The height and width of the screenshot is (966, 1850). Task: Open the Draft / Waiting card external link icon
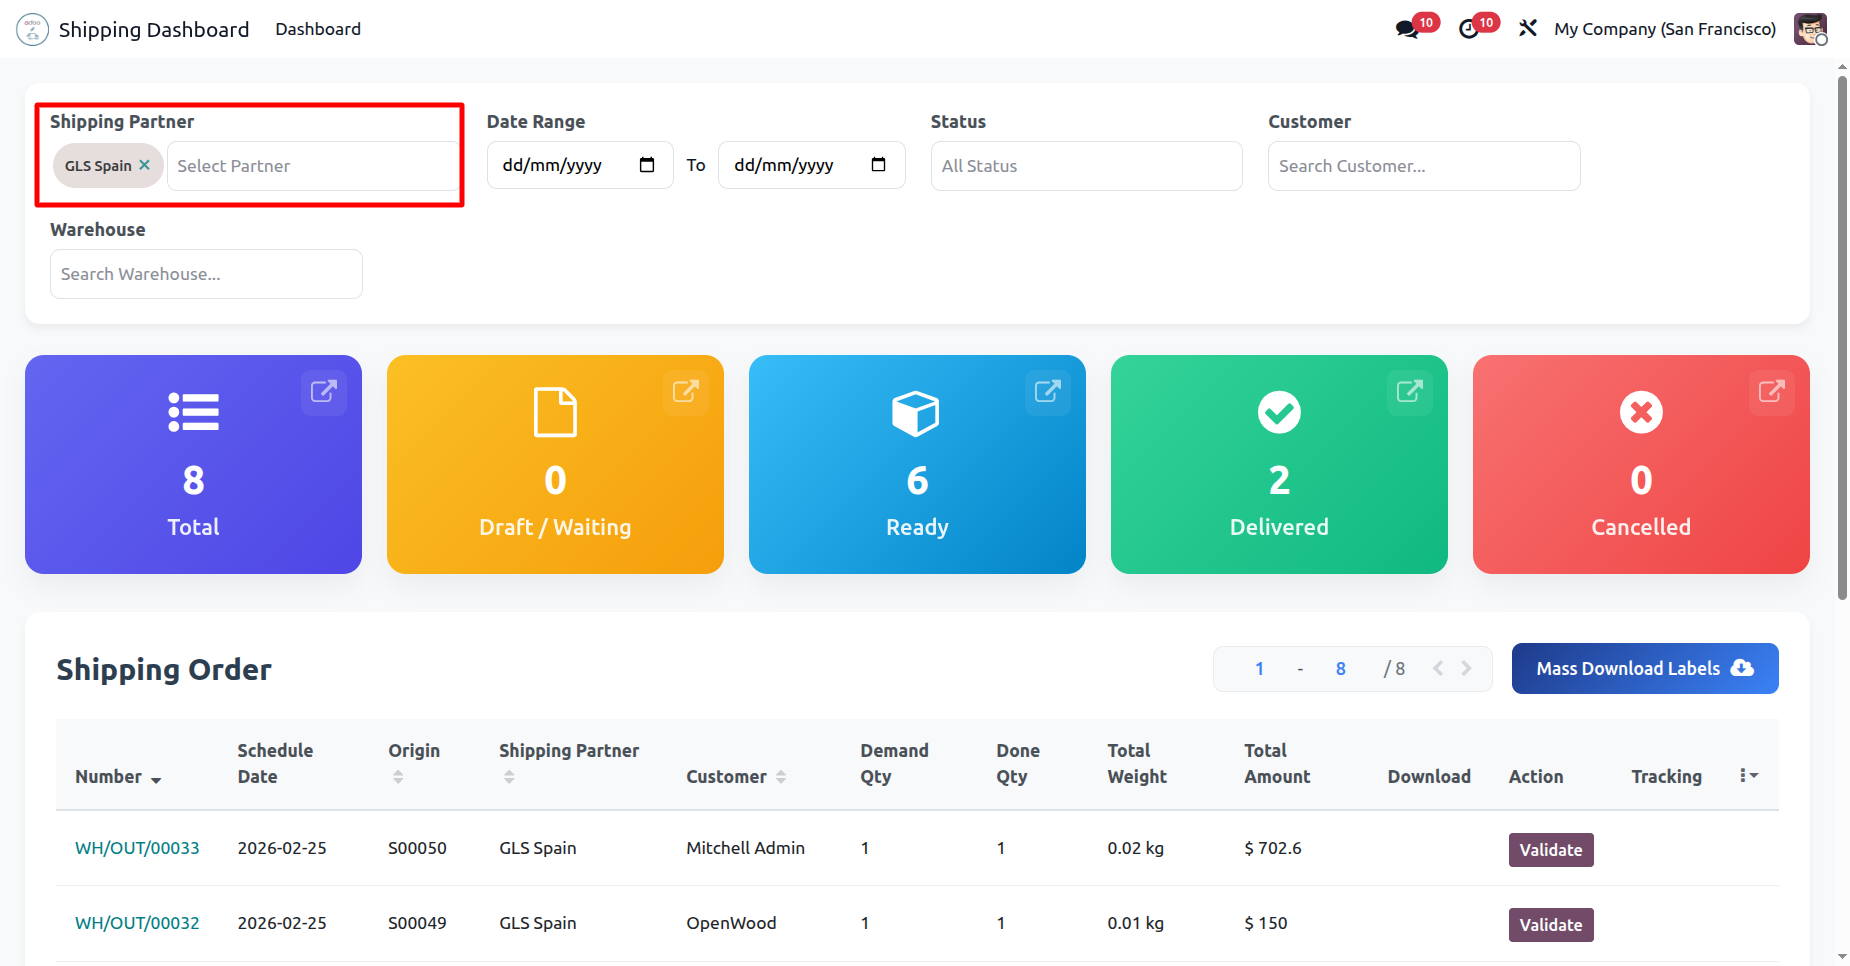pyautogui.click(x=685, y=391)
